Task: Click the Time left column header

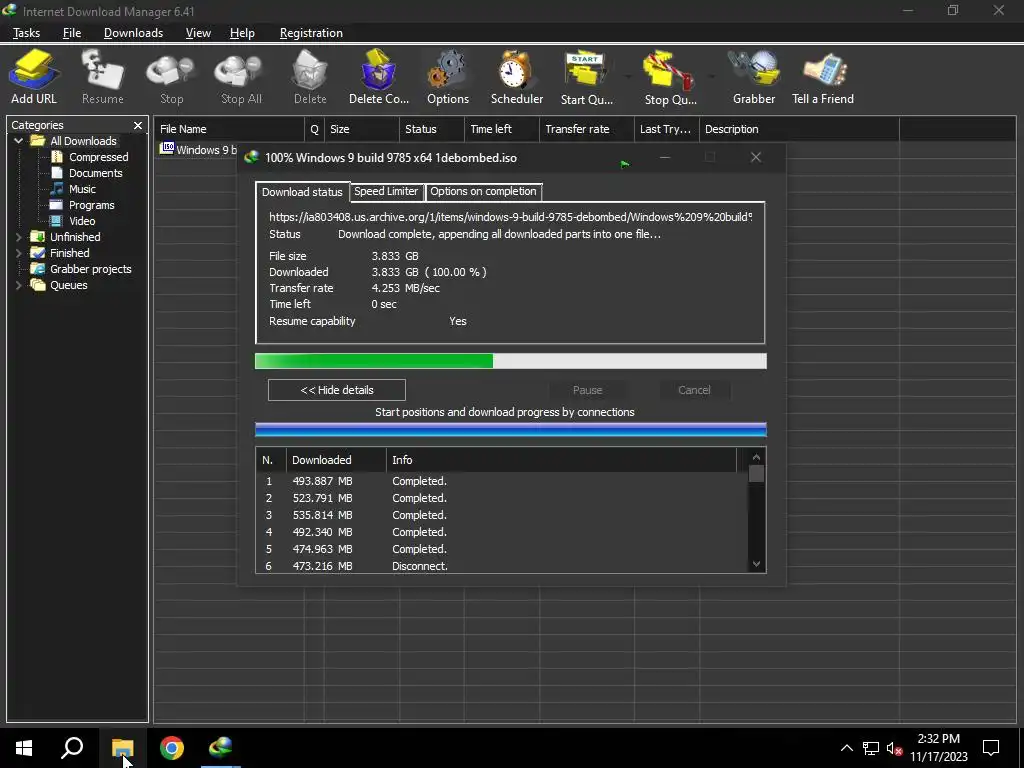Action: pyautogui.click(x=502, y=129)
